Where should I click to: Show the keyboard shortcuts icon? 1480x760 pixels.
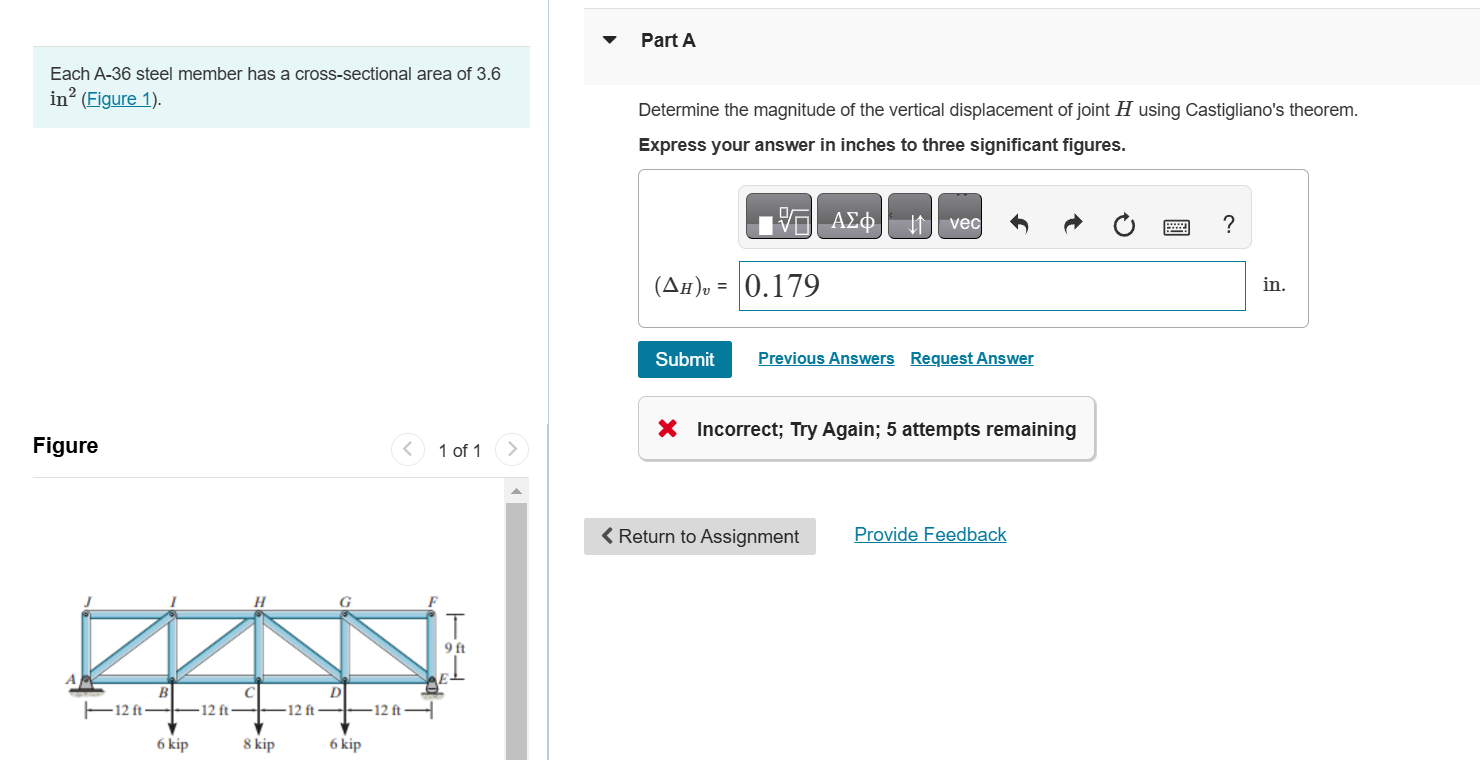tap(1176, 227)
